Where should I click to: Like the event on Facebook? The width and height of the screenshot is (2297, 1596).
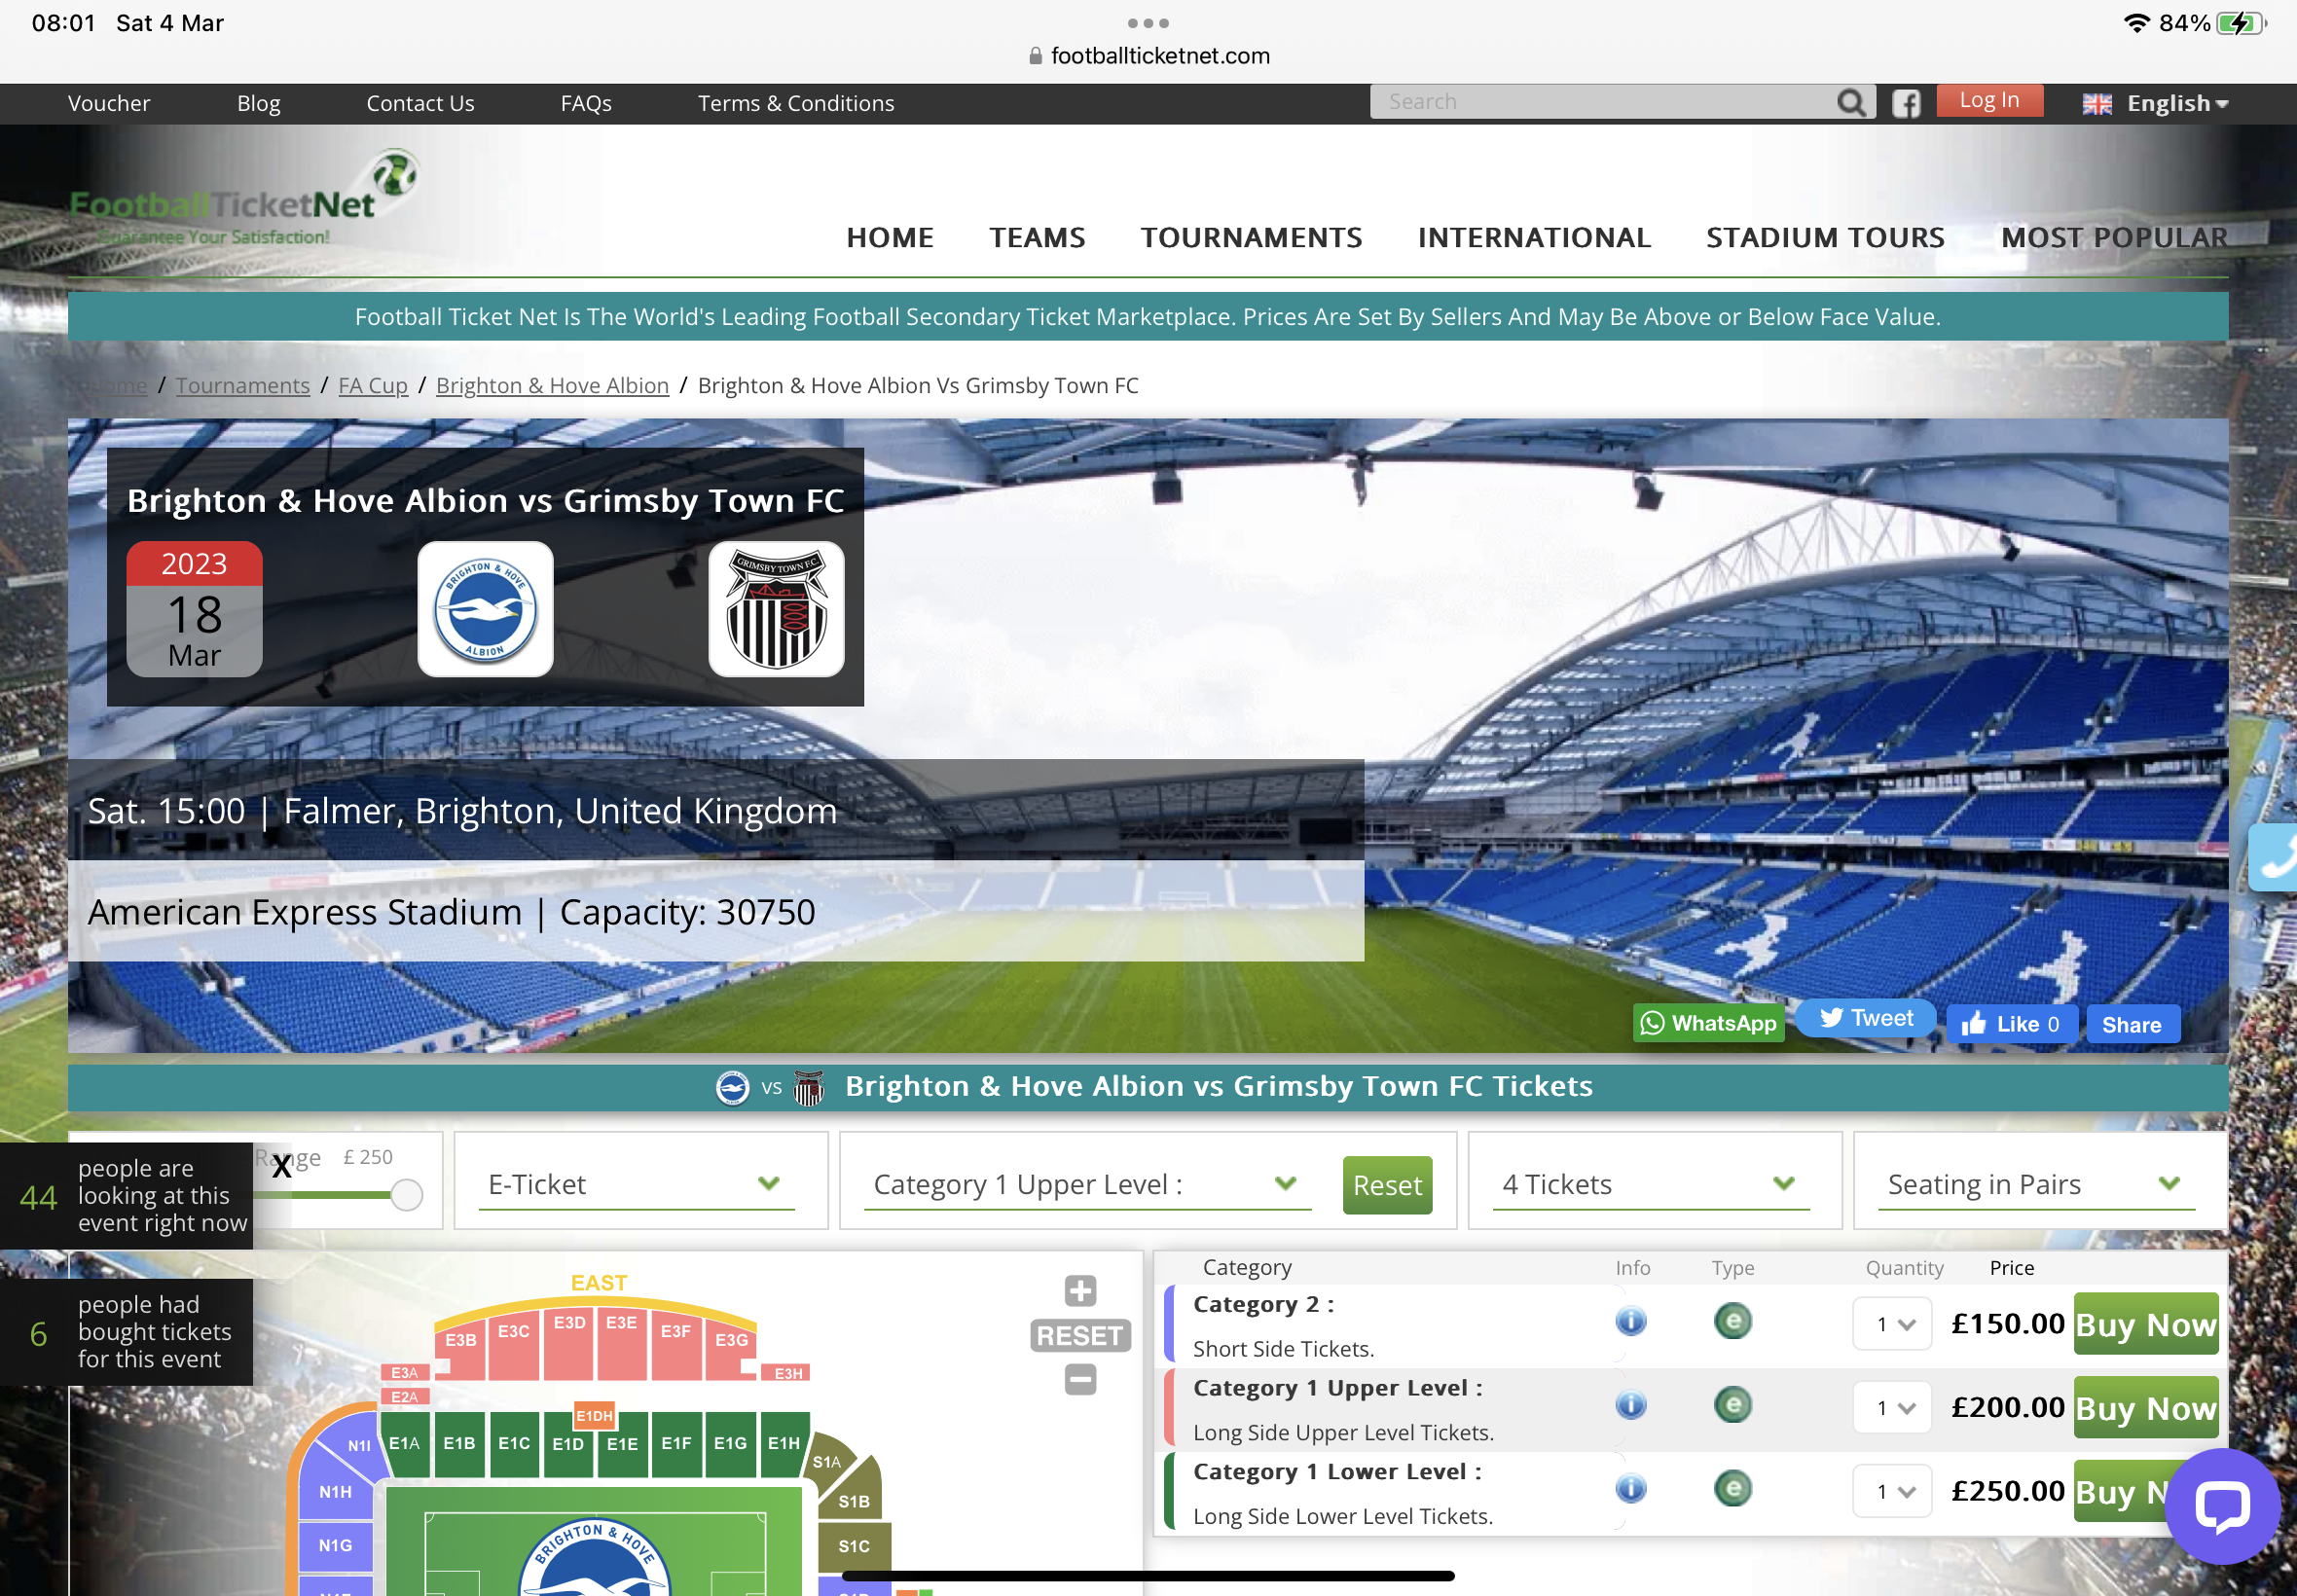click(2011, 1024)
